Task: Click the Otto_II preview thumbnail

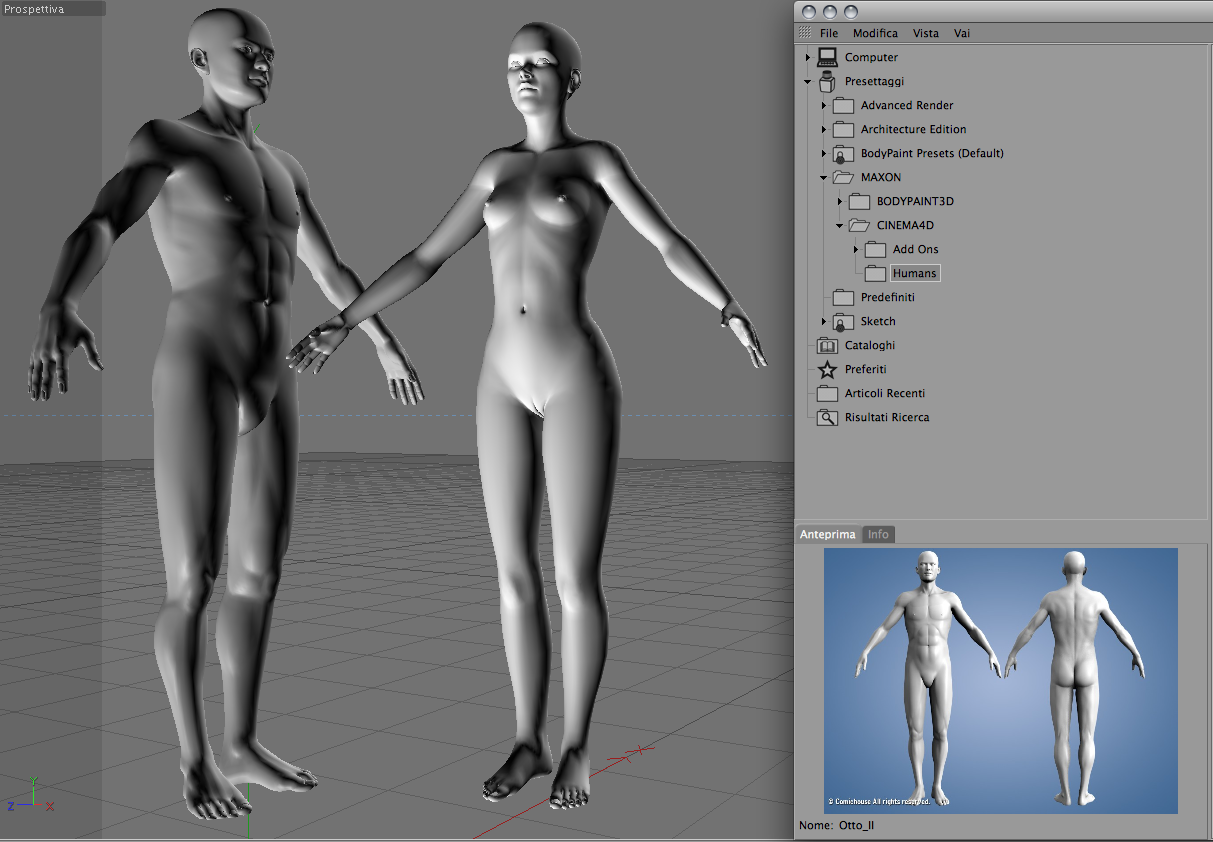Action: click(1001, 680)
